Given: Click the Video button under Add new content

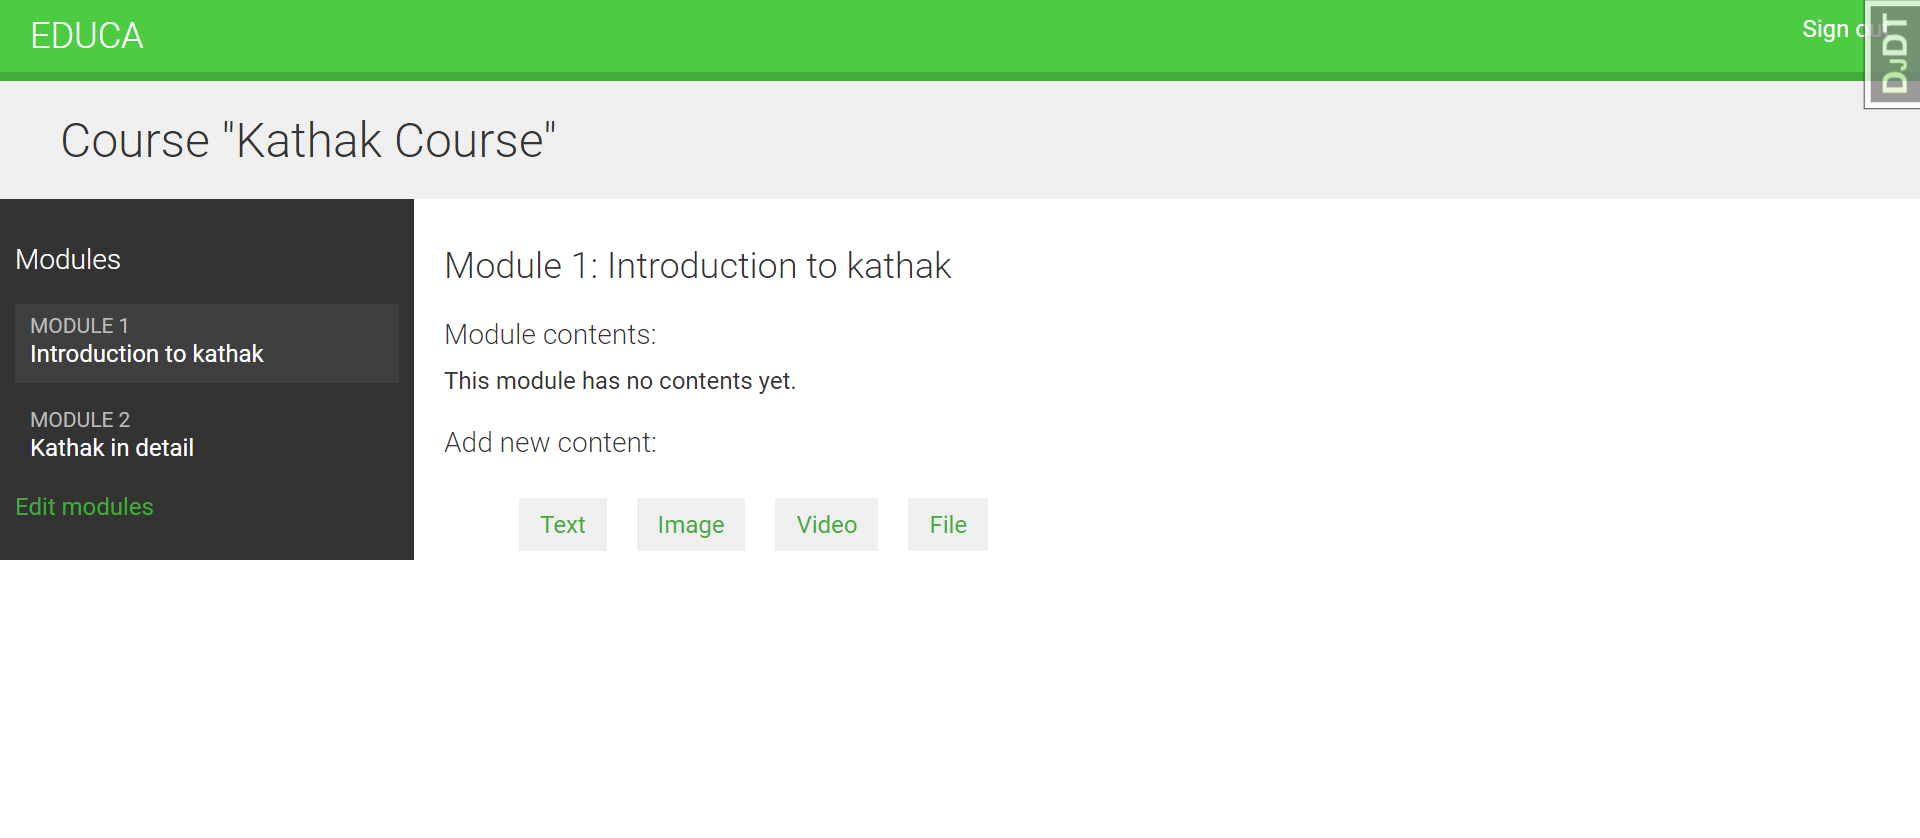Looking at the screenshot, I should (x=826, y=524).
